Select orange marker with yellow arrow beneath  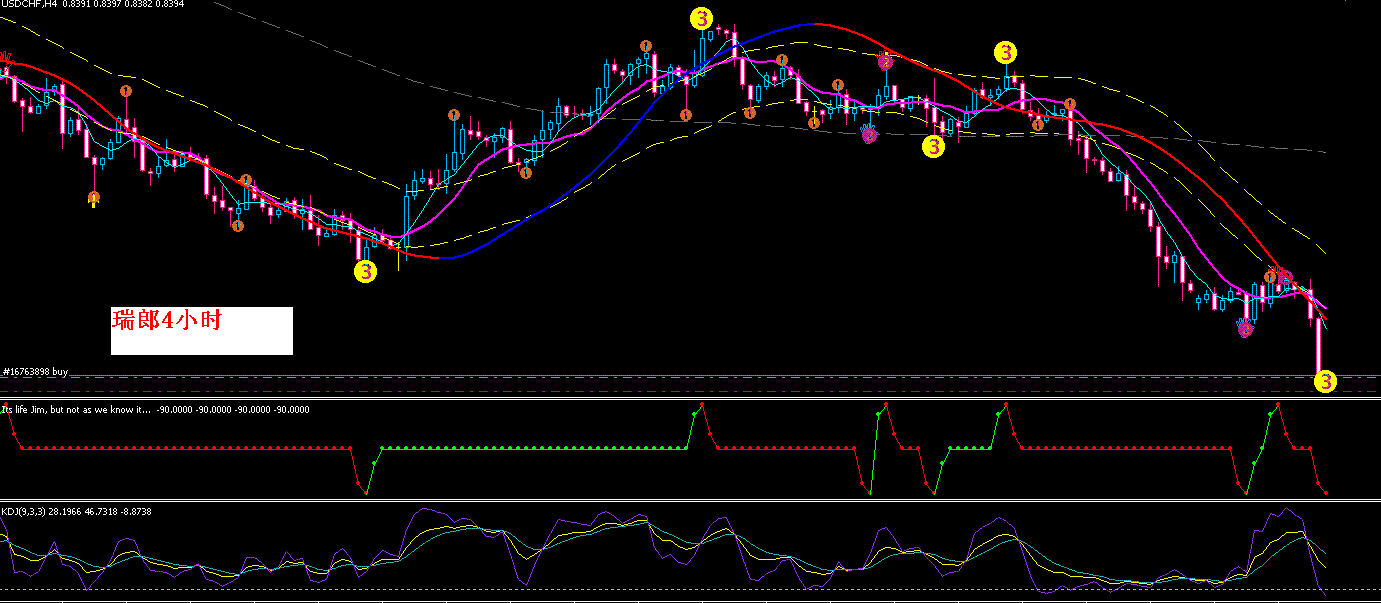[93, 199]
